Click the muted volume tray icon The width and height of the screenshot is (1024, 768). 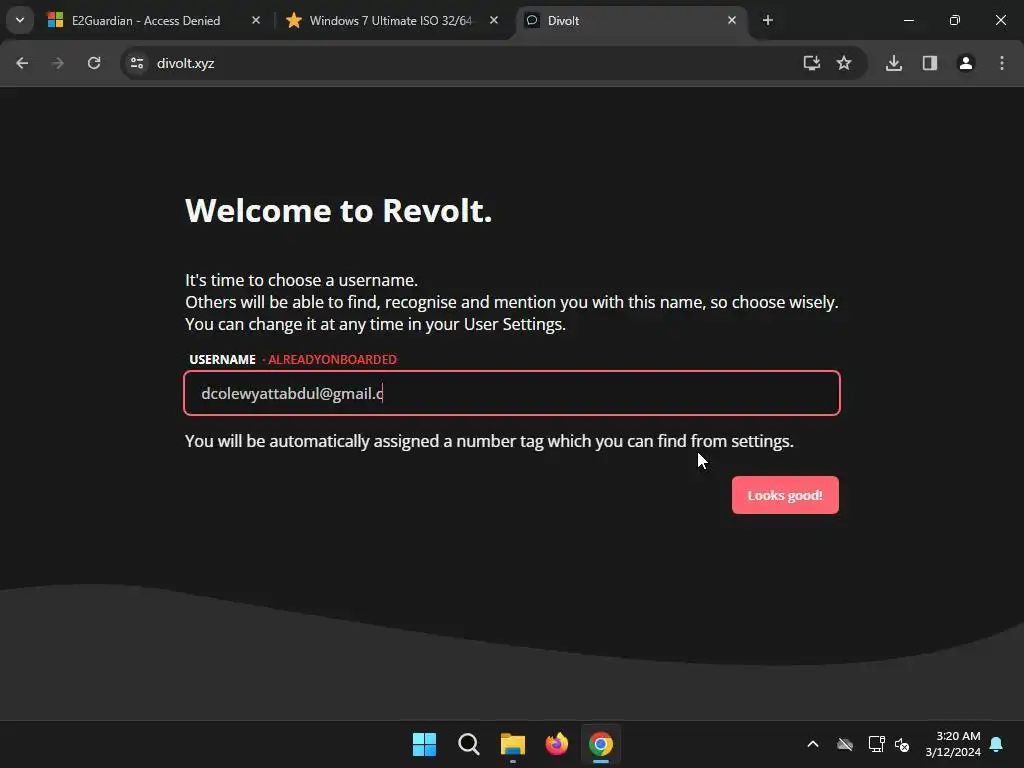[902, 744]
